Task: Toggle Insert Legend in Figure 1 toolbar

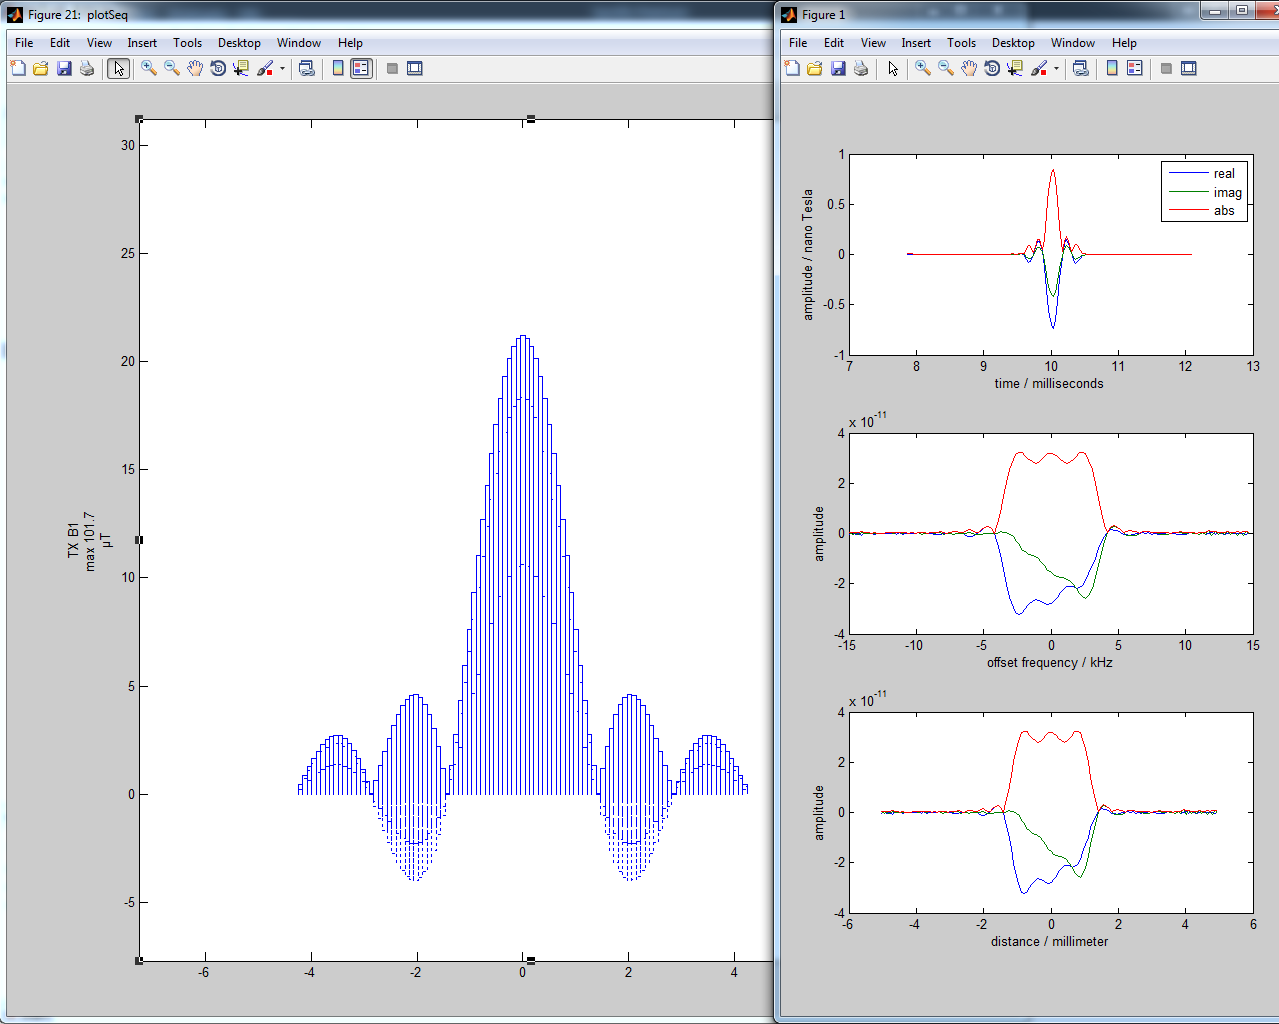Action: tap(1135, 68)
